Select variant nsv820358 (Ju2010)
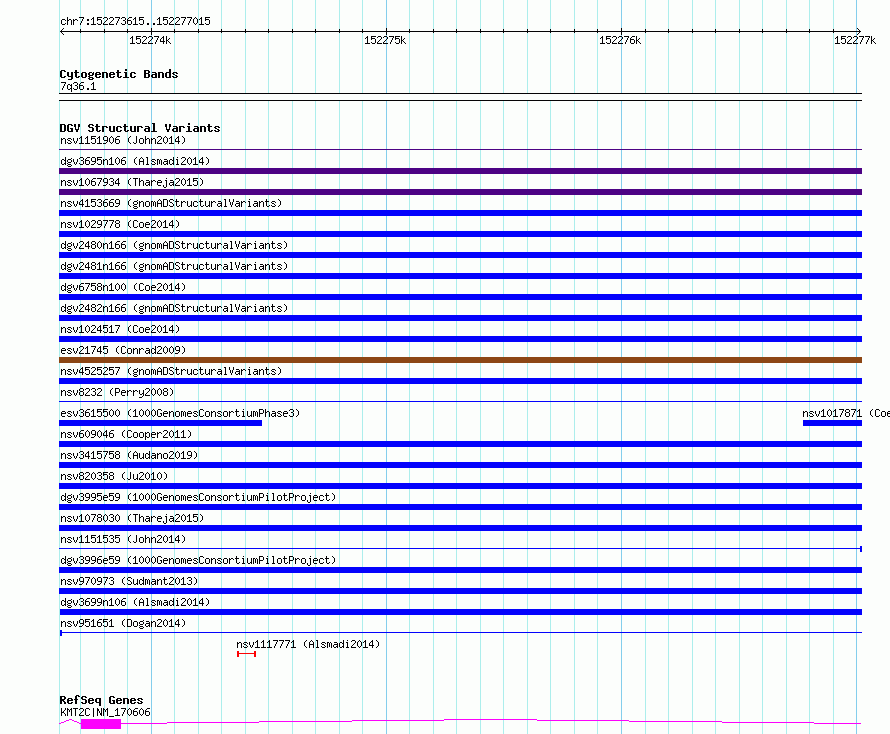Screen dimensions: 890x734 [114, 476]
